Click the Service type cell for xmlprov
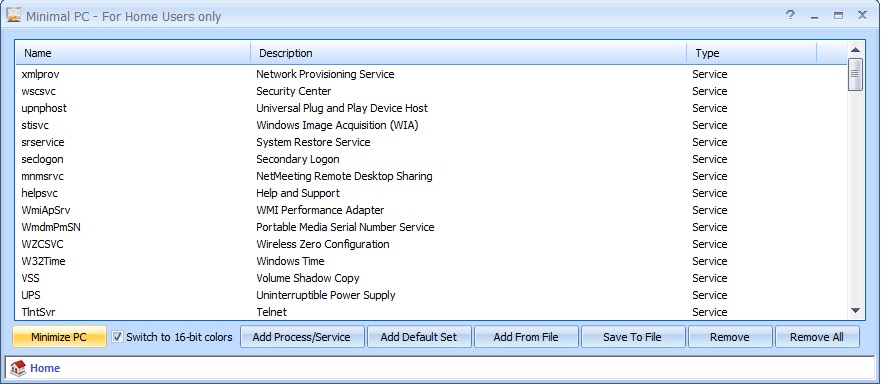Viewport: 881px width, 384px height. point(710,74)
